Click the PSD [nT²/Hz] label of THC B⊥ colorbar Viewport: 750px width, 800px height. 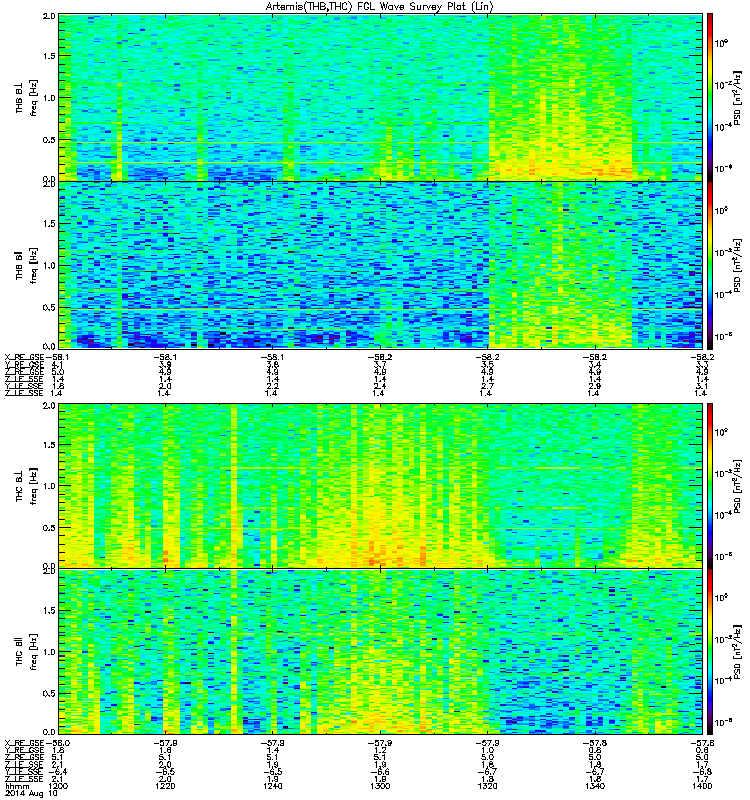click(738, 486)
